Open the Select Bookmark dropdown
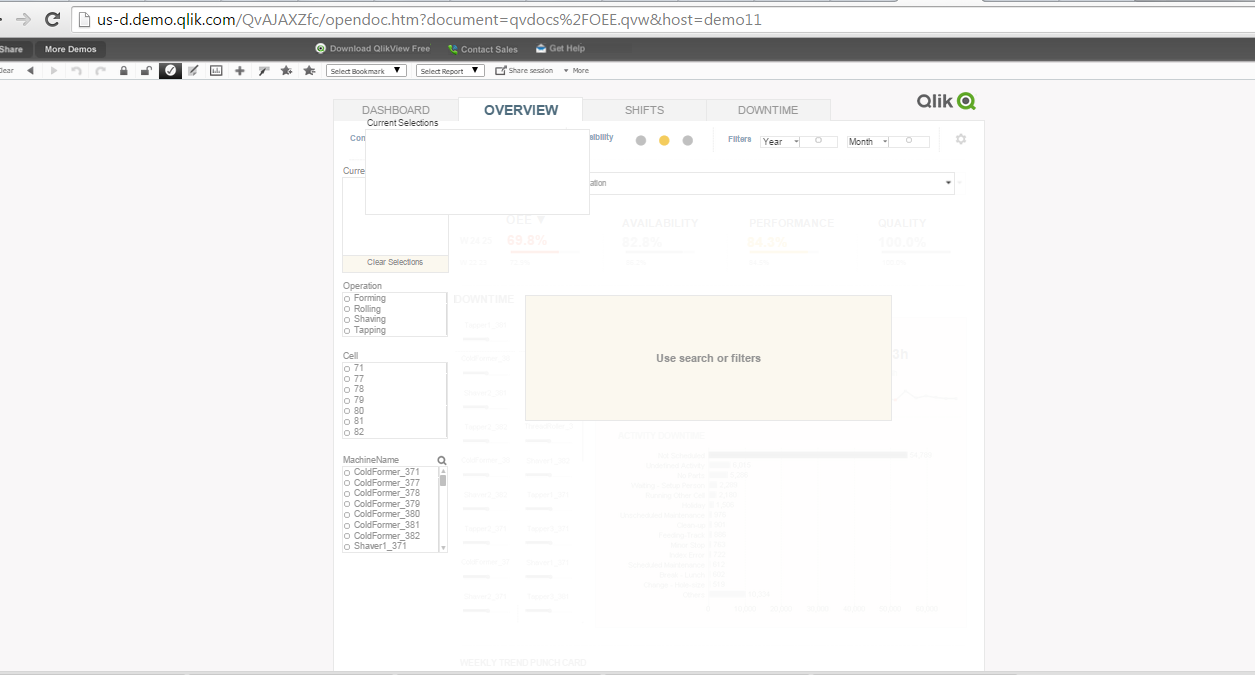This screenshot has width=1255, height=675. 367,71
